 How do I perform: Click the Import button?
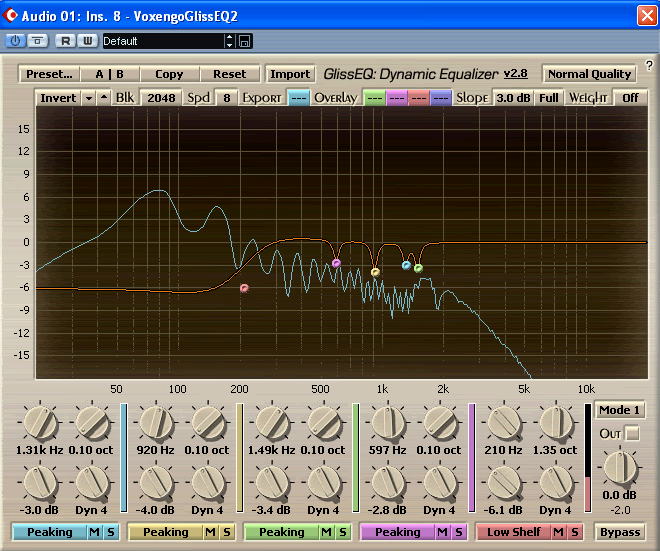click(290, 74)
